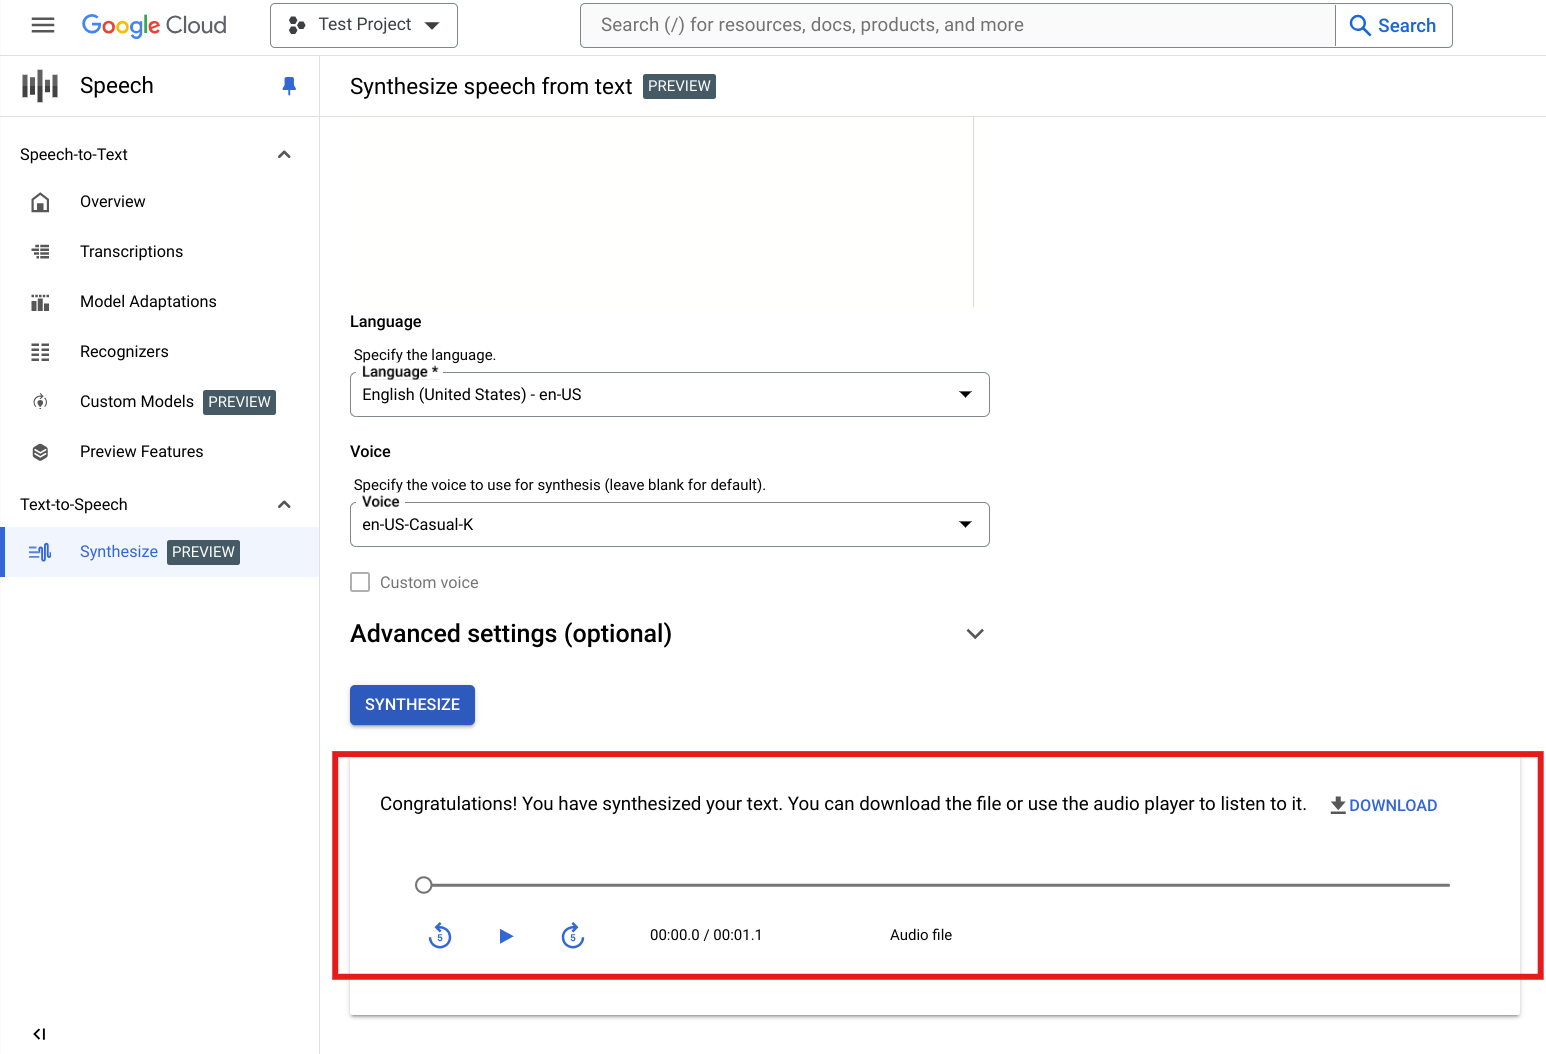Go to Model Adaptations page
Screen dimensions: 1546x1054
point(148,302)
